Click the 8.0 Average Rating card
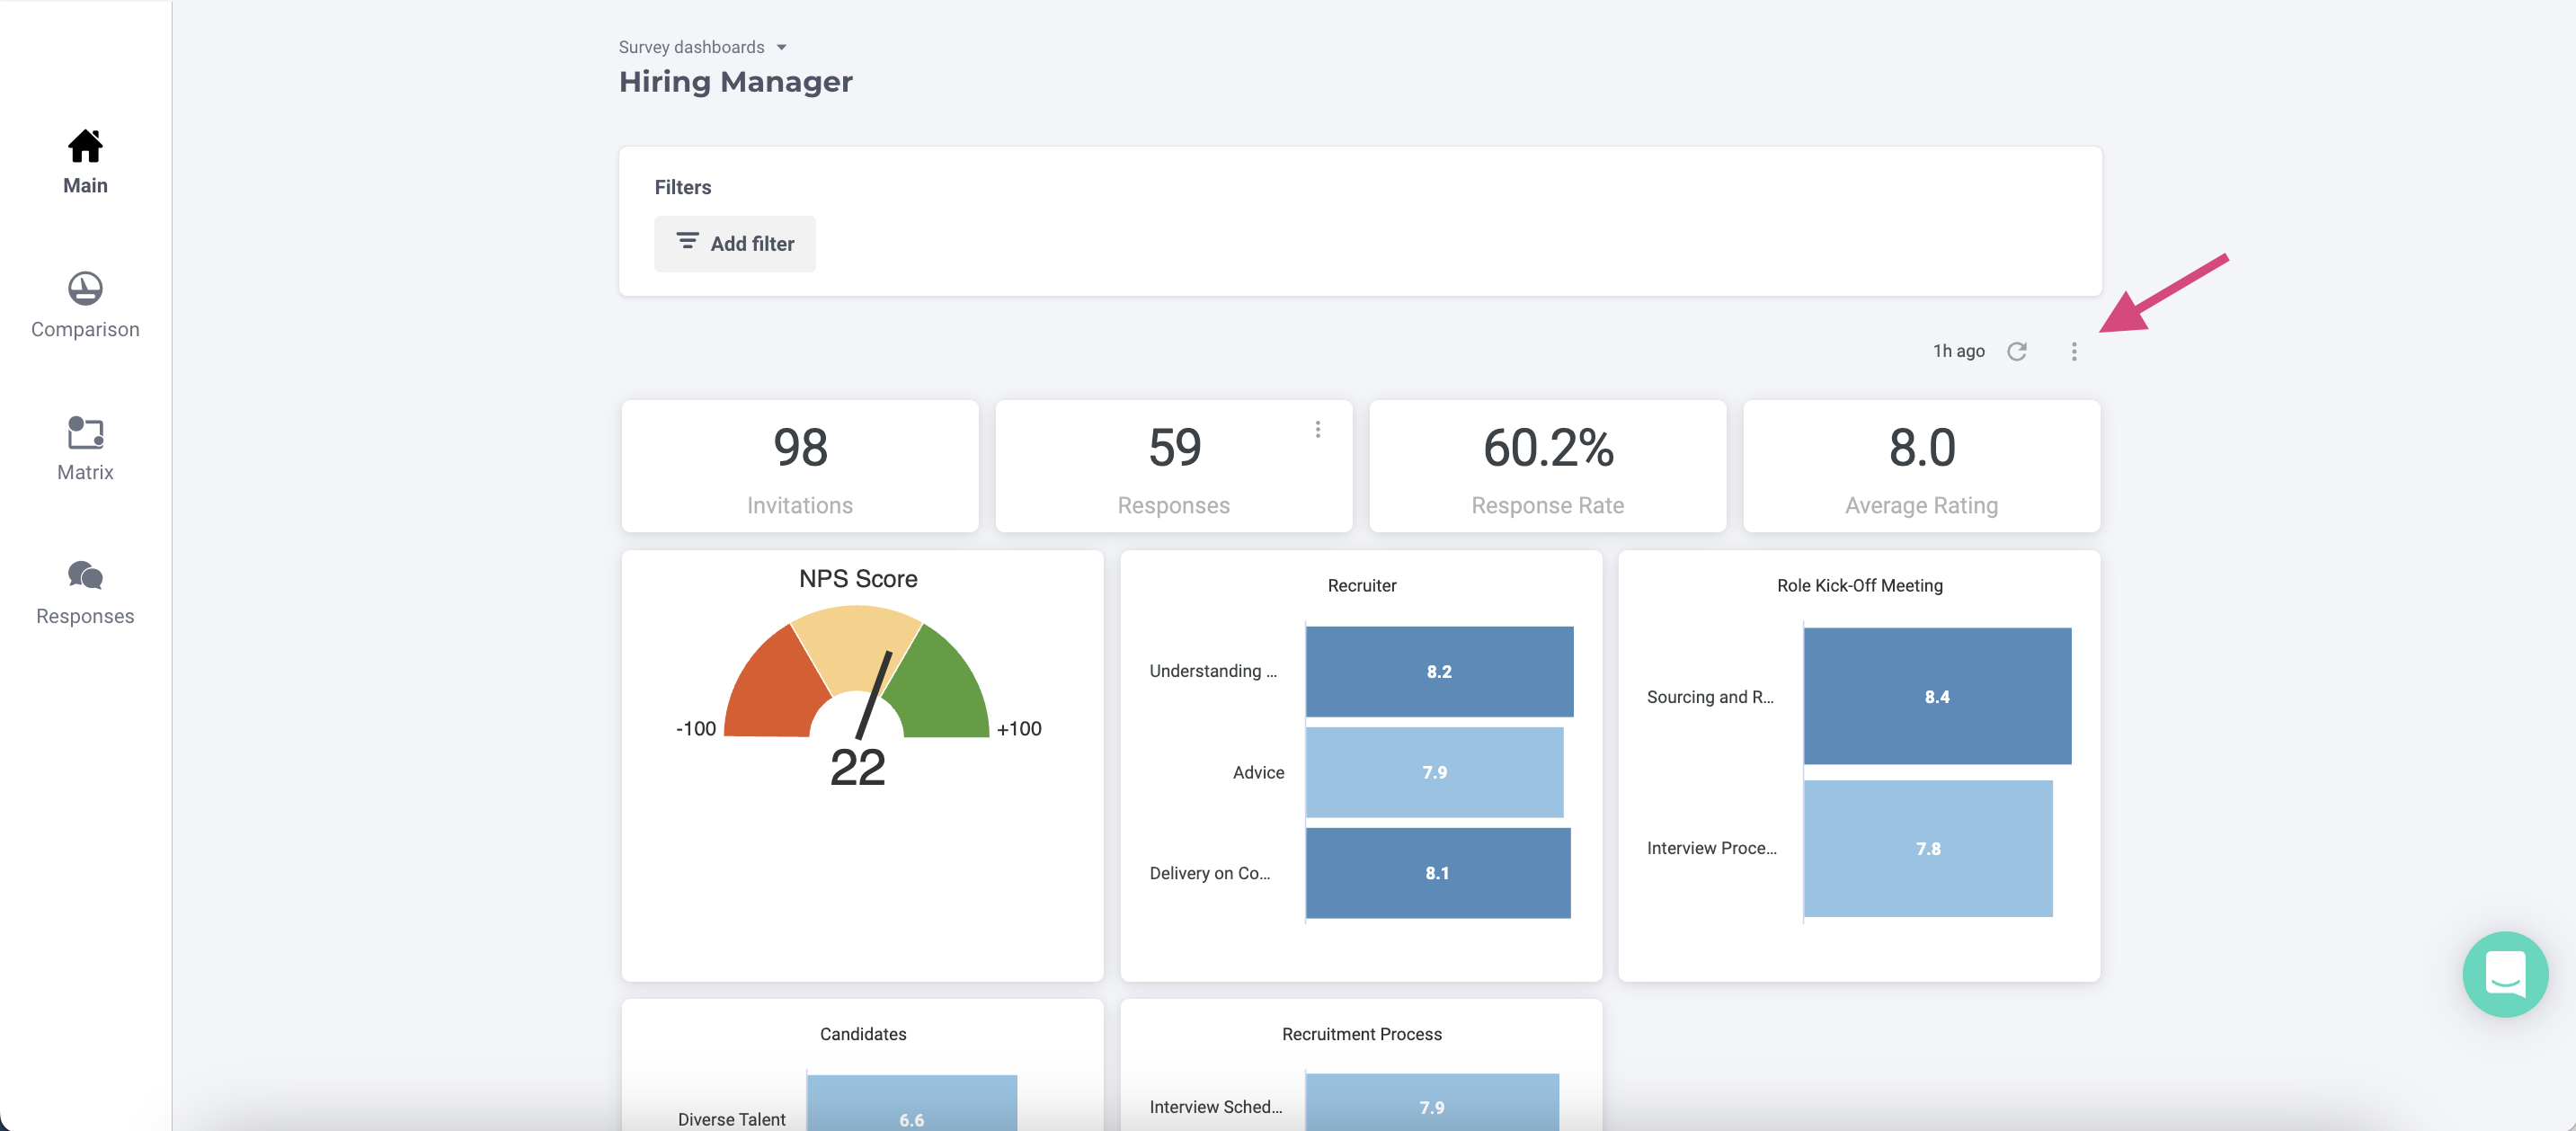The width and height of the screenshot is (2576, 1131). click(1920, 466)
